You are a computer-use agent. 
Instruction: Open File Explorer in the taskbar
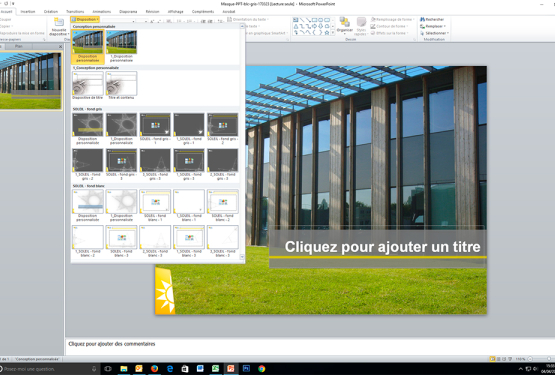click(x=124, y=369)
